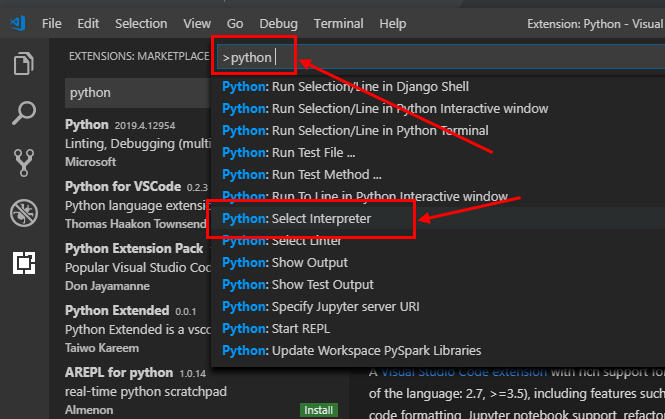Open the View menu
The height and width of the screenshot is (419, 665).
[197, 24]
